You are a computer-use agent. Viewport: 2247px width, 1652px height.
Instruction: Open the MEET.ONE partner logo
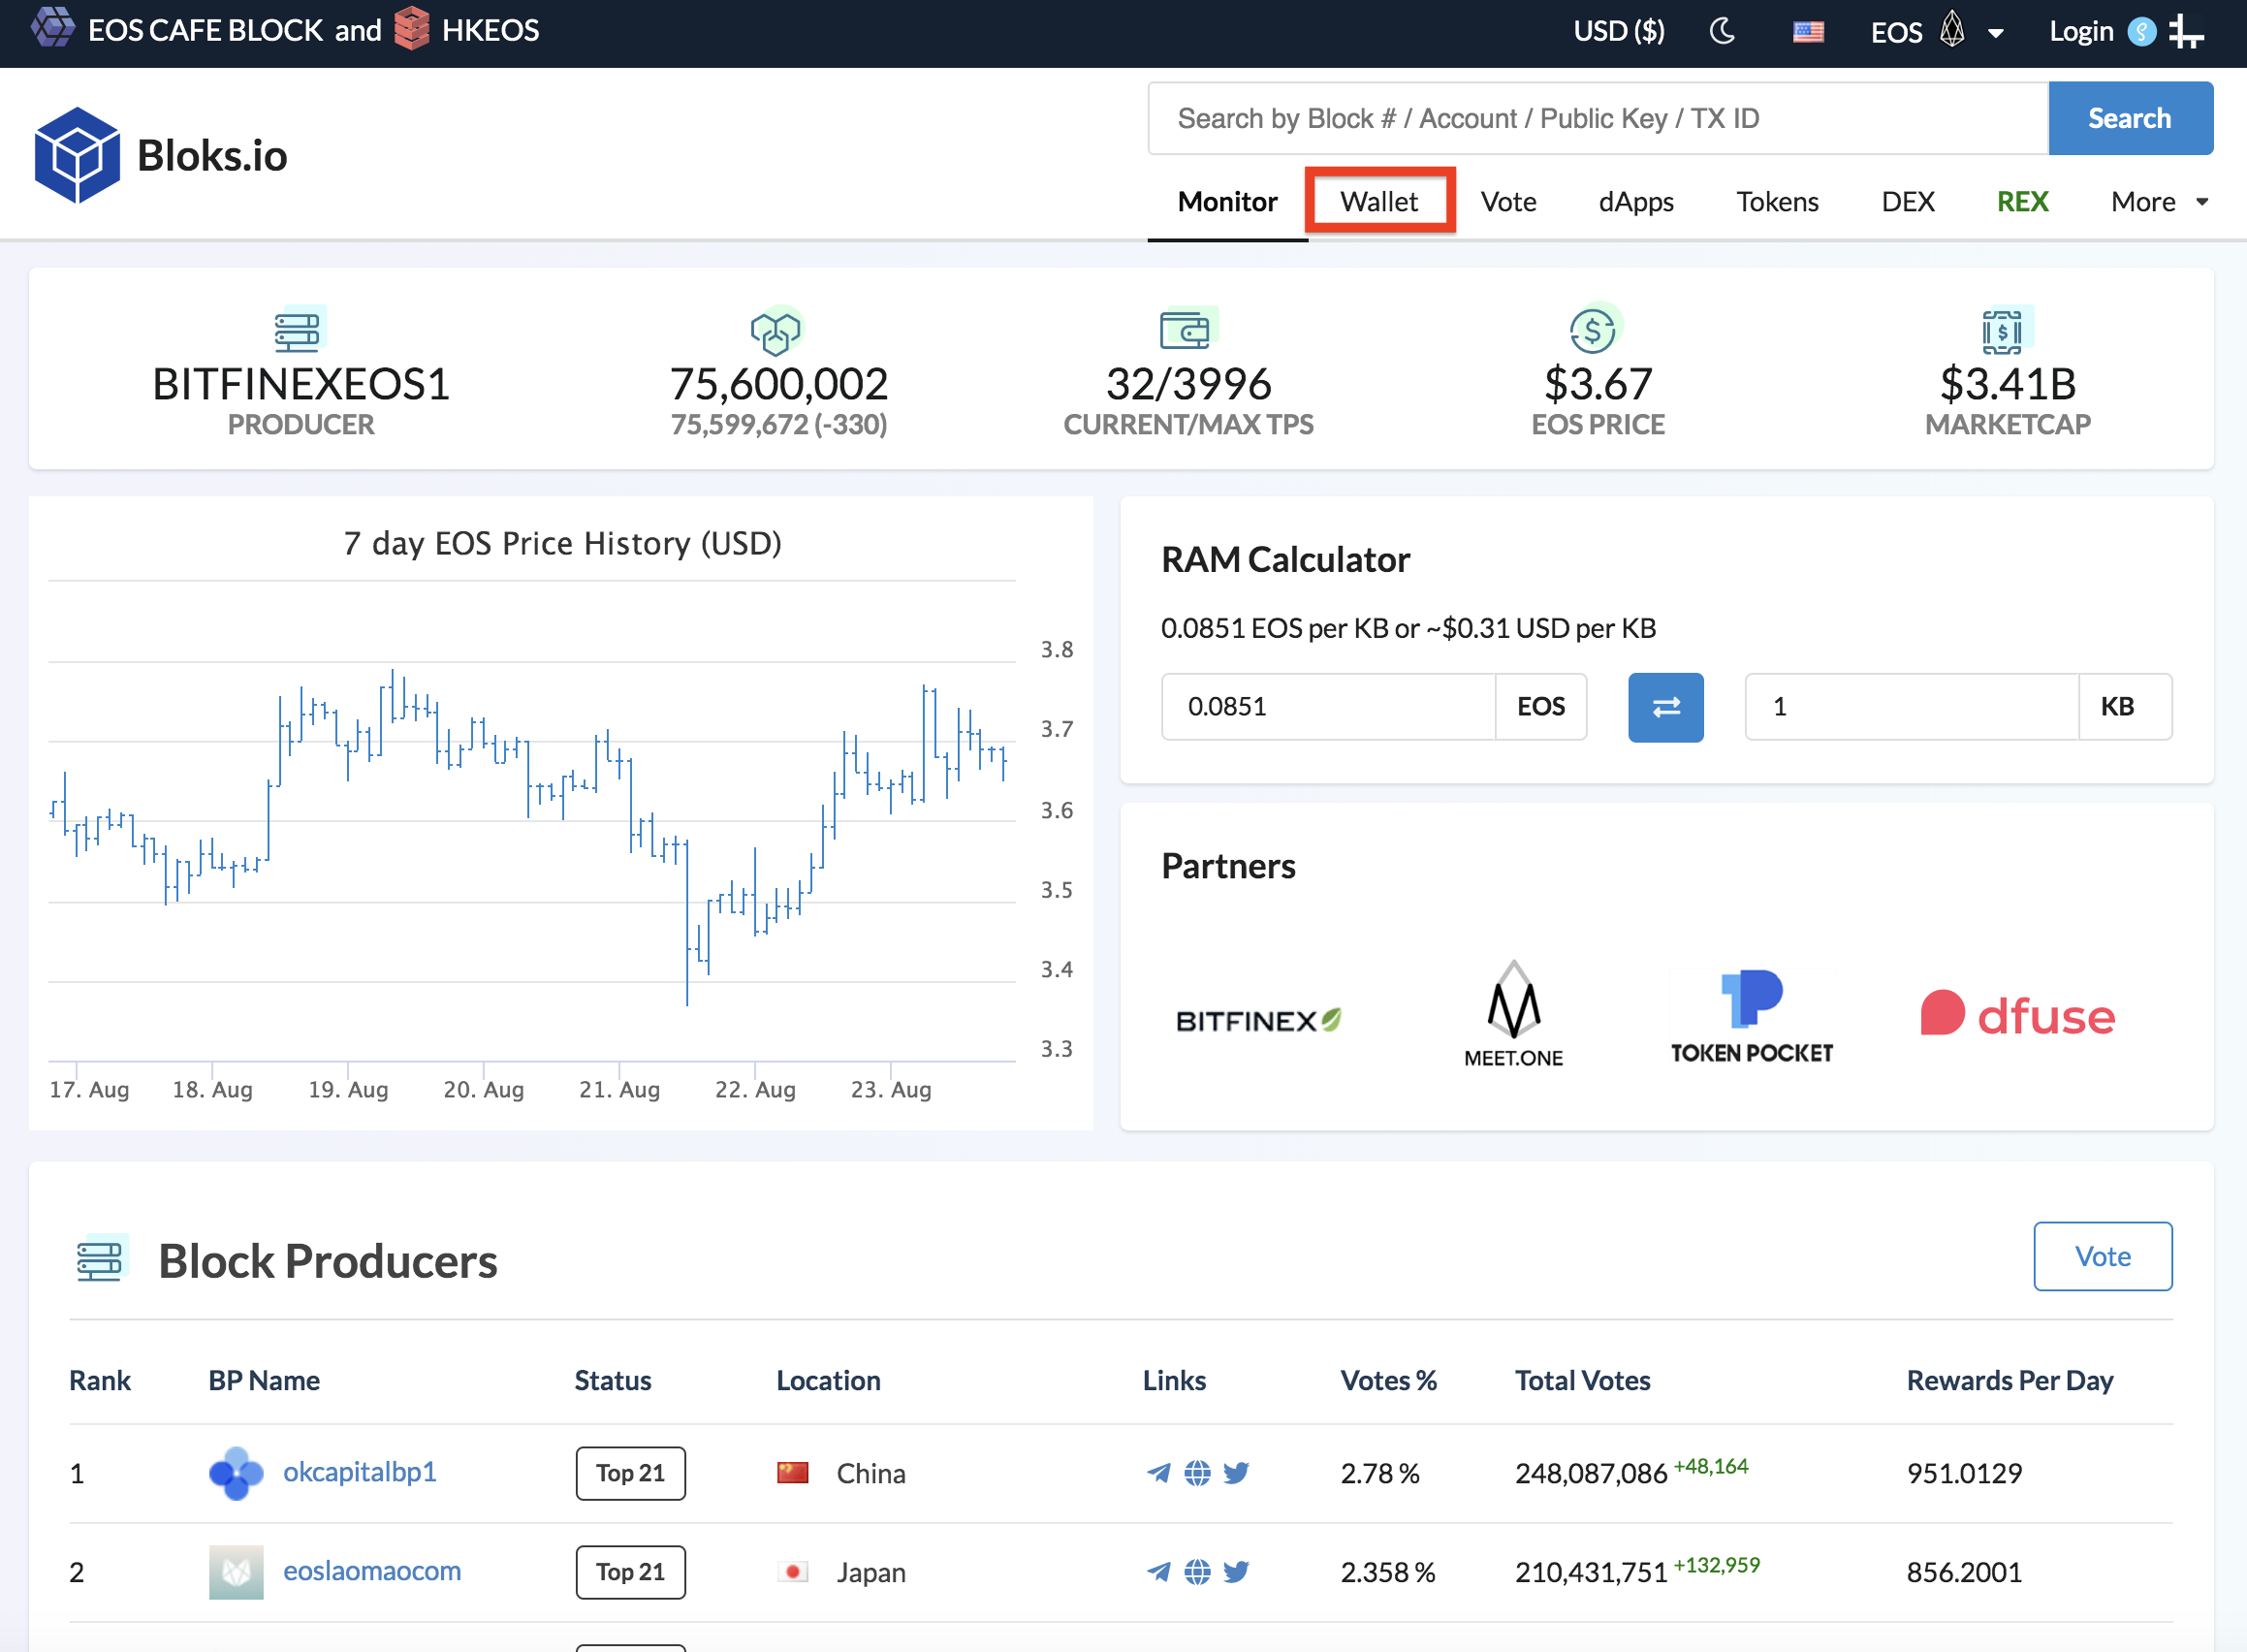1513,1014
